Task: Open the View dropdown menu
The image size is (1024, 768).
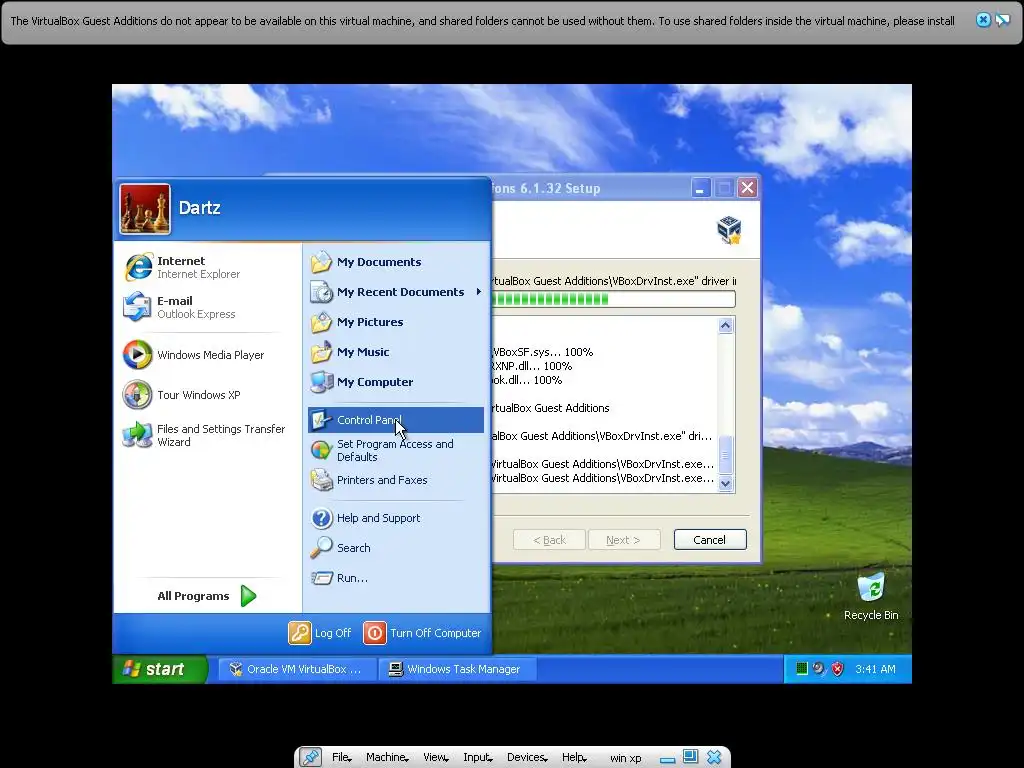Action: tap(436, 757)
